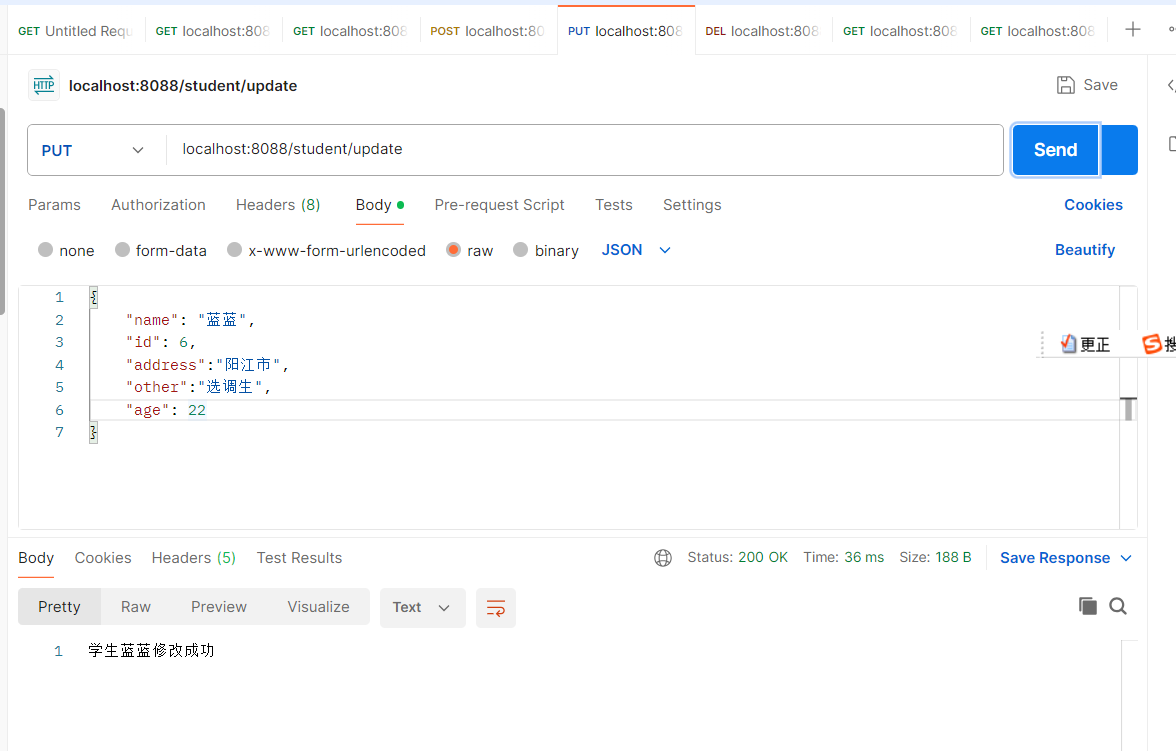Click the "age": 22 line in editor
The image size is (1176, 751).
point(166,410)
